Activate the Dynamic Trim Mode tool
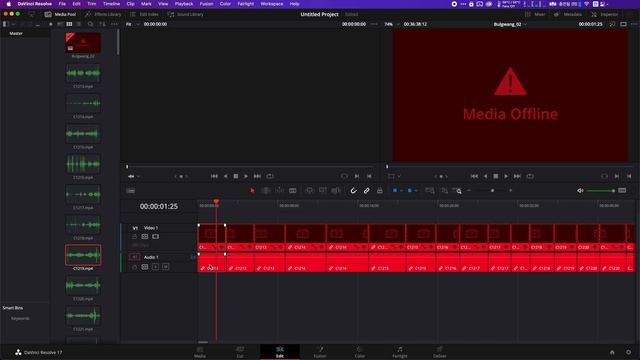640x360 pixels. coord(279,191)
